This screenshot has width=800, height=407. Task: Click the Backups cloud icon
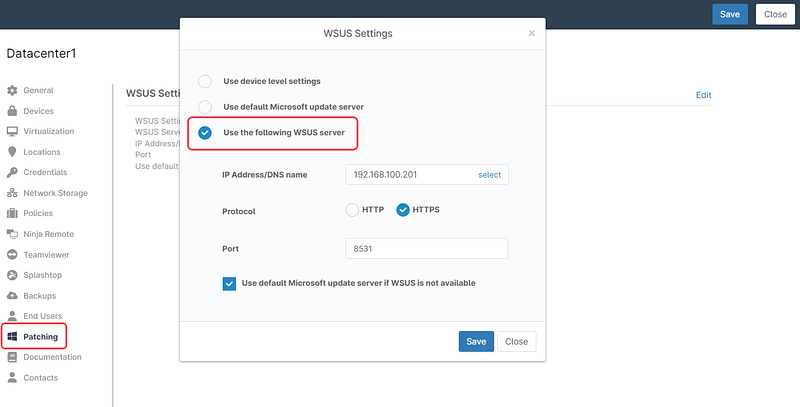pos(12,296)
